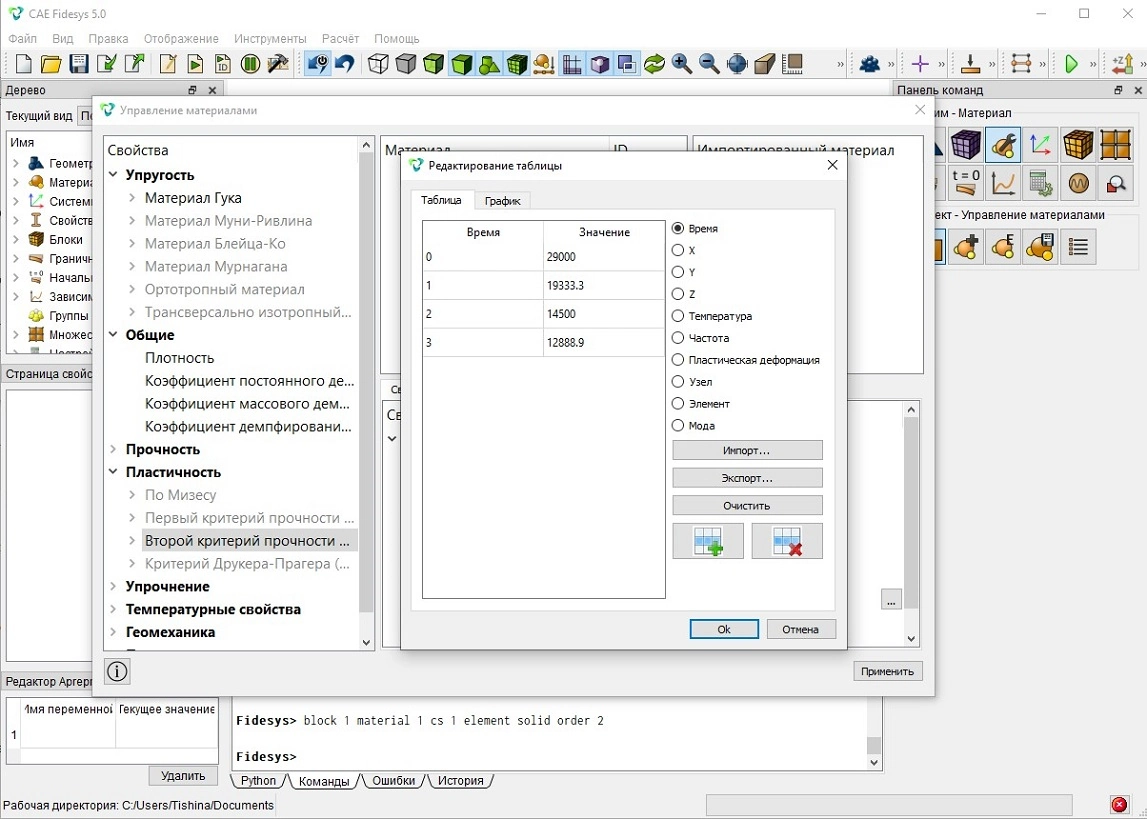Select the Z radio button

click(677, 294)
